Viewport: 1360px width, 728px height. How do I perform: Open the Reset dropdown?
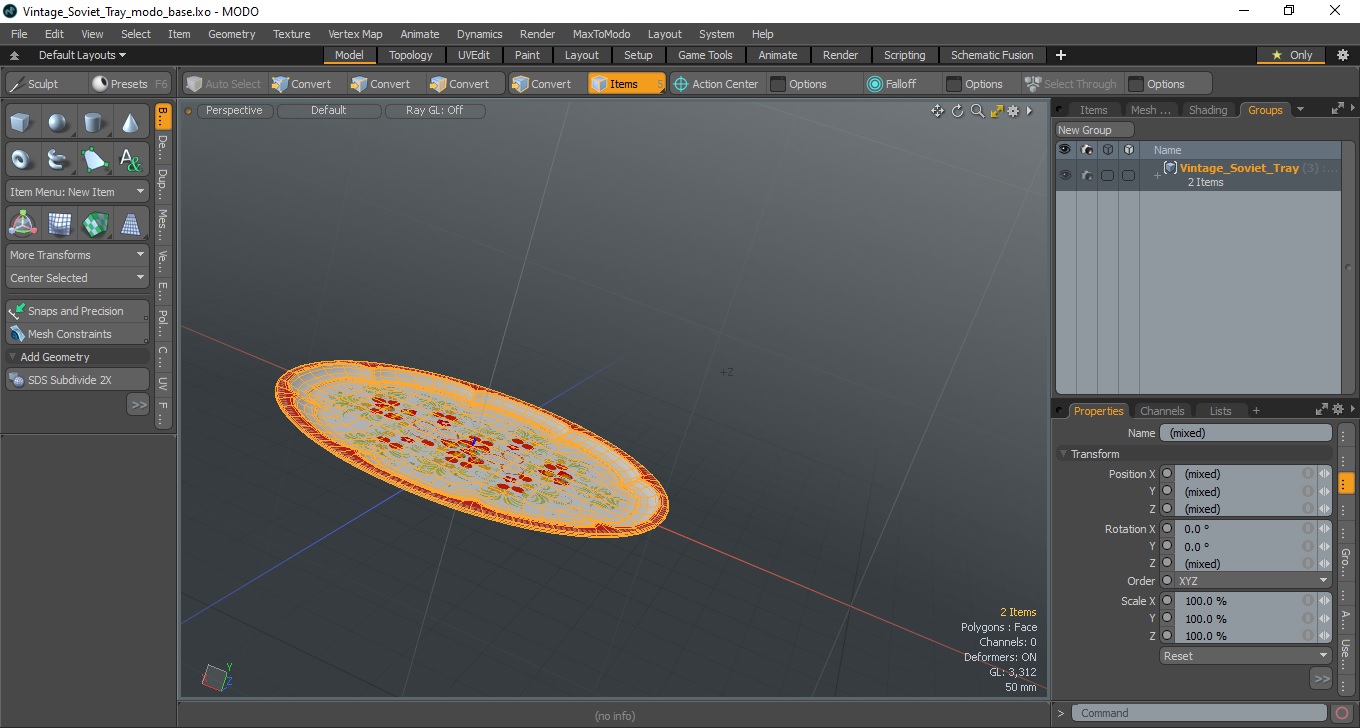[x=1245, y=656]
